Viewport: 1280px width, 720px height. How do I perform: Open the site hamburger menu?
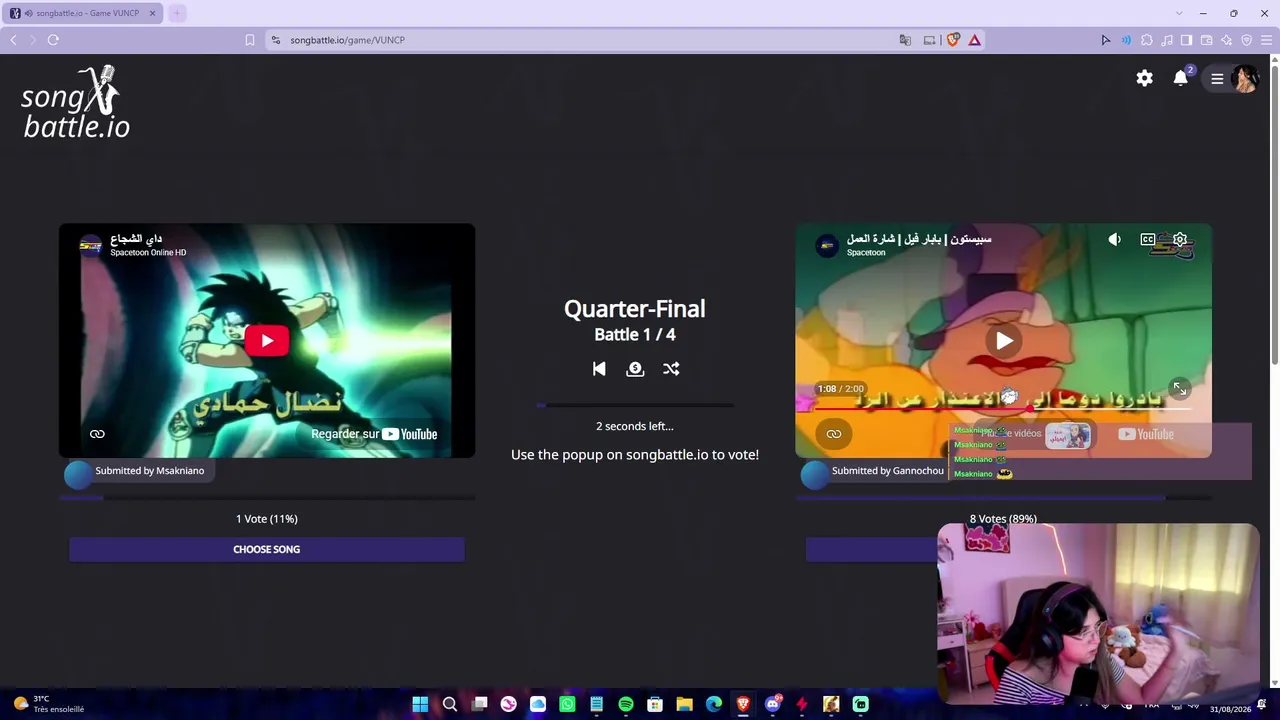click(1217, 78)
